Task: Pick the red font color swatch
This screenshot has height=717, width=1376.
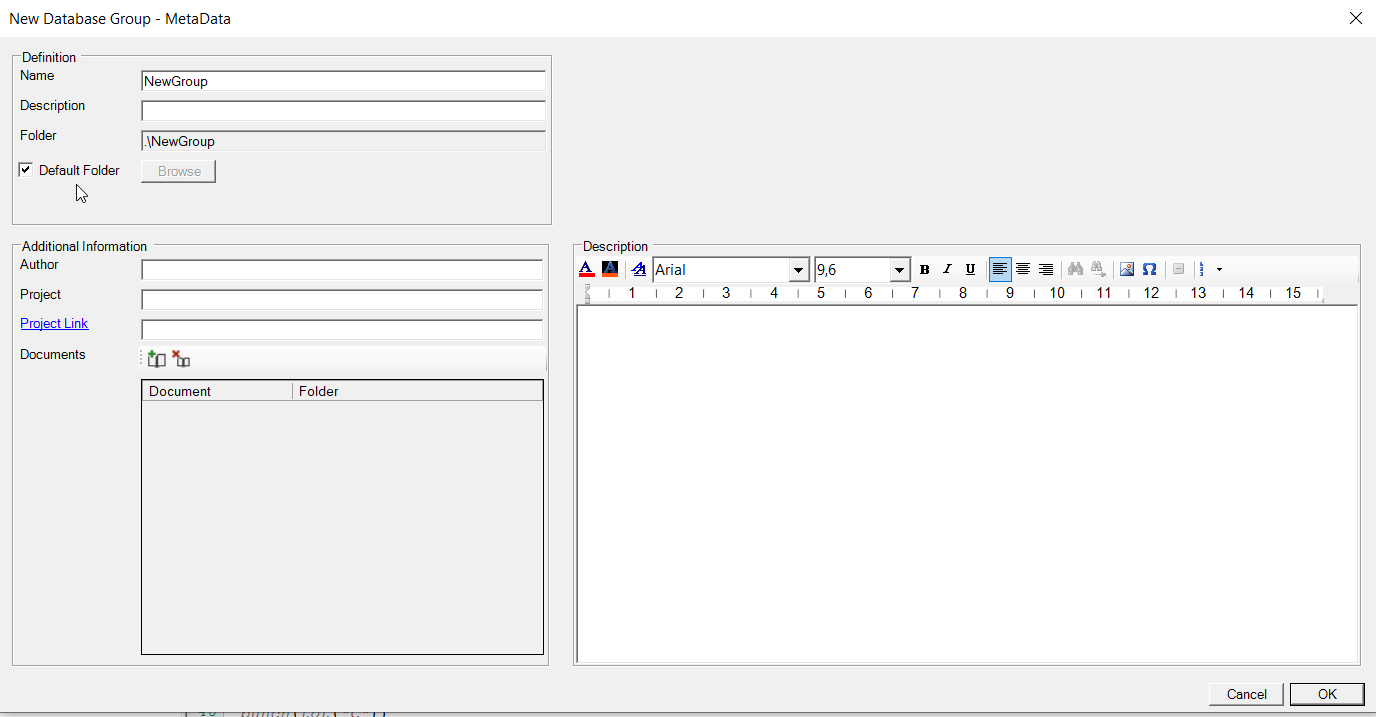Action: tap(587, 270)
